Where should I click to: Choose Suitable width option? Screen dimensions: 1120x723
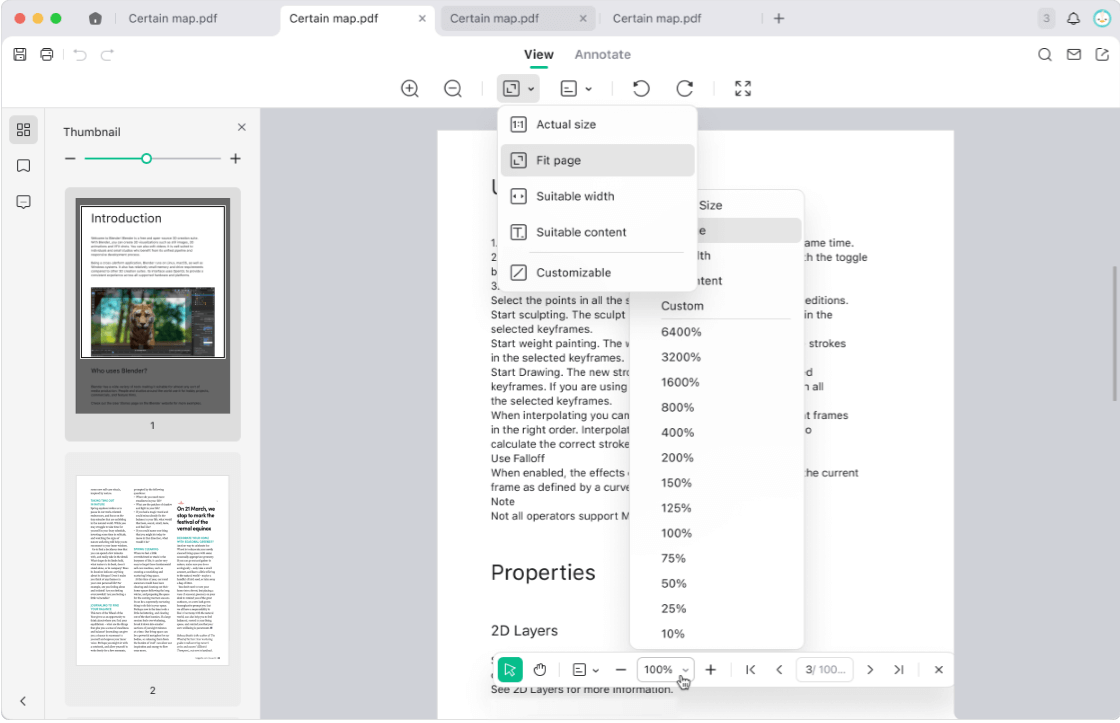tap(597, 196)
